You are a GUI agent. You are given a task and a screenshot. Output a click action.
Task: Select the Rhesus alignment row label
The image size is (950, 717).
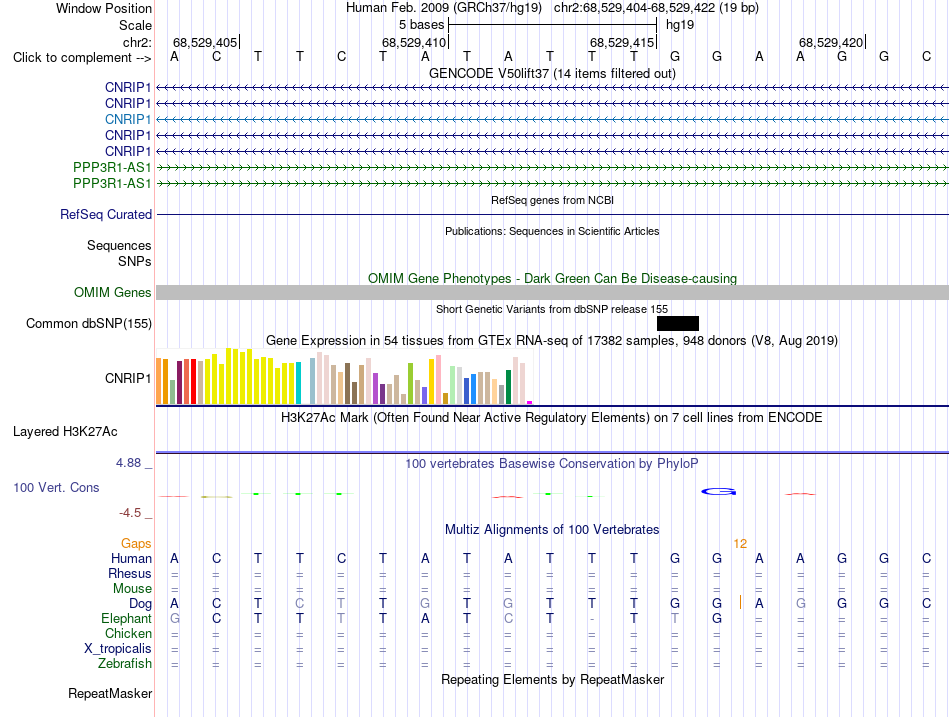[x=130, y=573]
